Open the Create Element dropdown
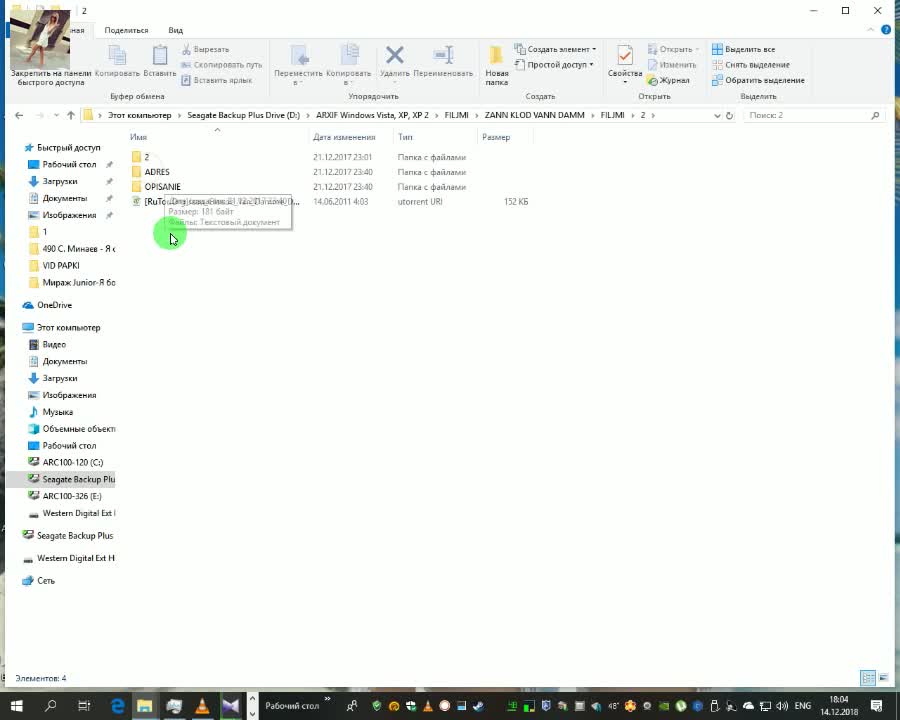 pos(555,49)
